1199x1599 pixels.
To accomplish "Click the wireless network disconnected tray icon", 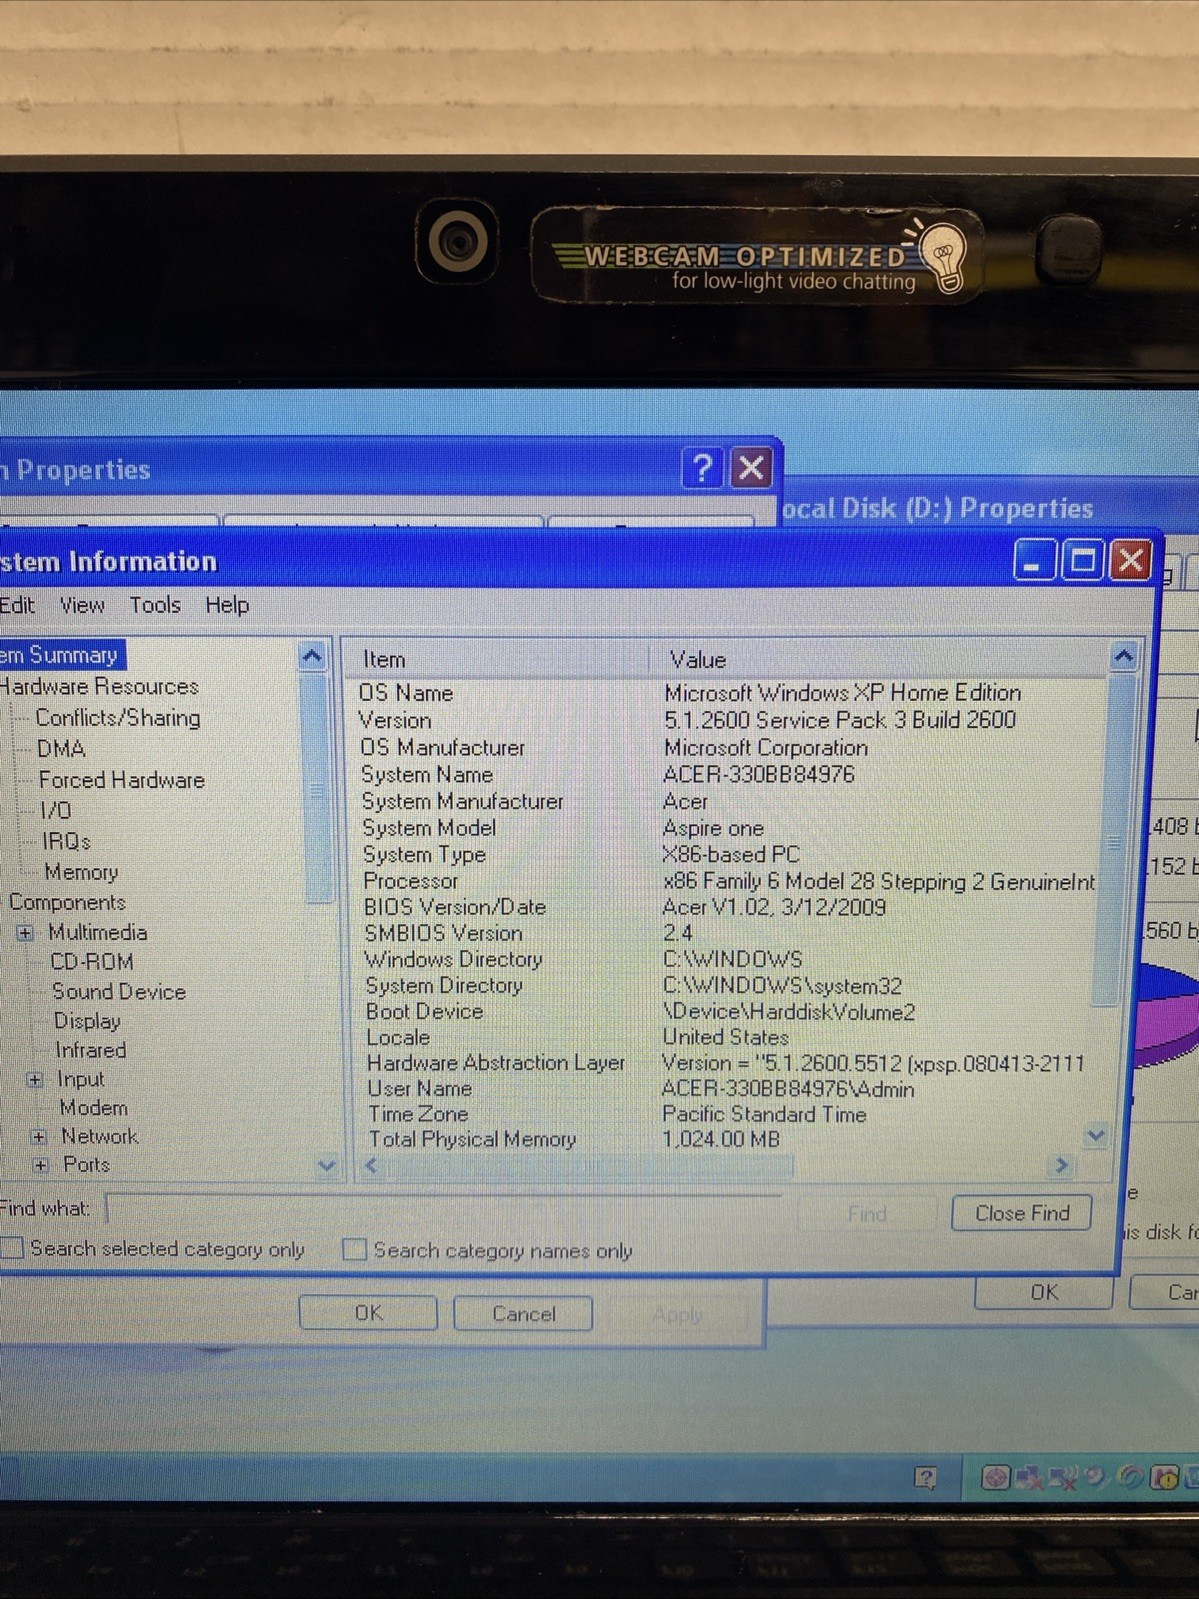I will point(1062,1479).
